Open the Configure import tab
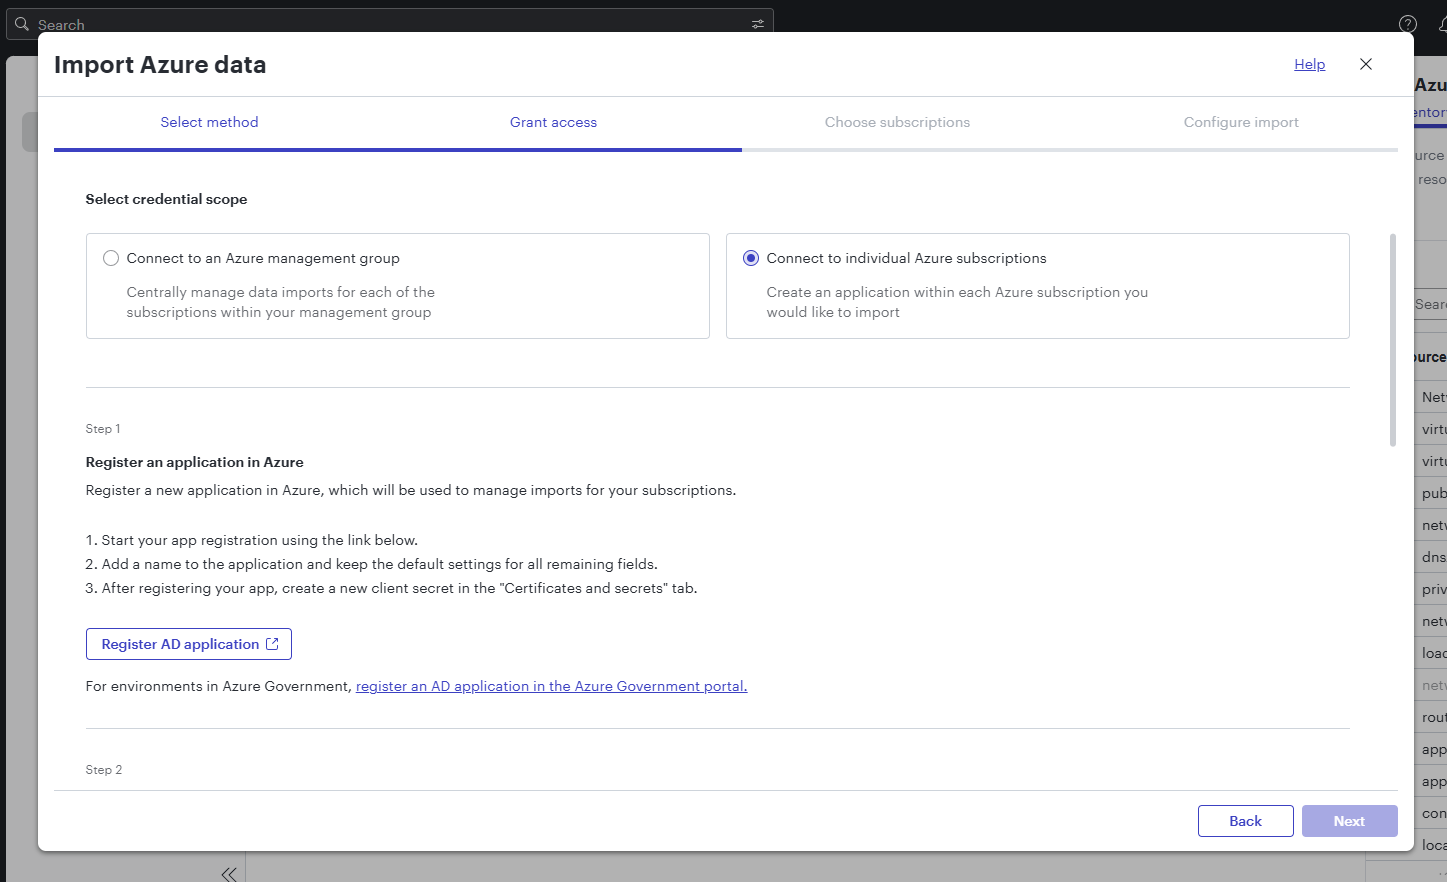The image size is (1447, 882). pos(1240,122)
